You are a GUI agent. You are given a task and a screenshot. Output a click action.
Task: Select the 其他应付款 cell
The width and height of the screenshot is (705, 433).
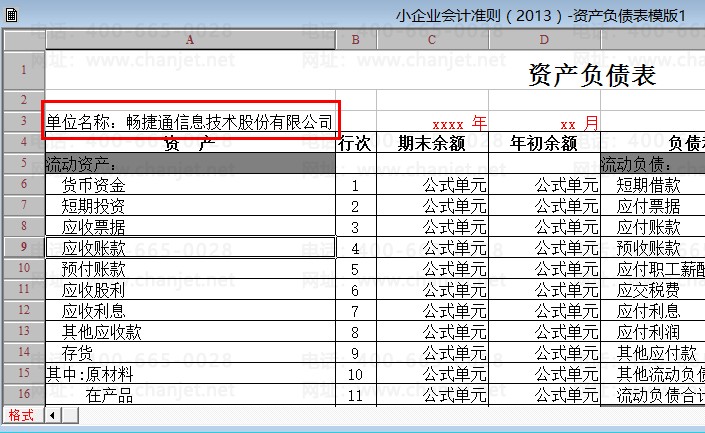coord(653,353)
